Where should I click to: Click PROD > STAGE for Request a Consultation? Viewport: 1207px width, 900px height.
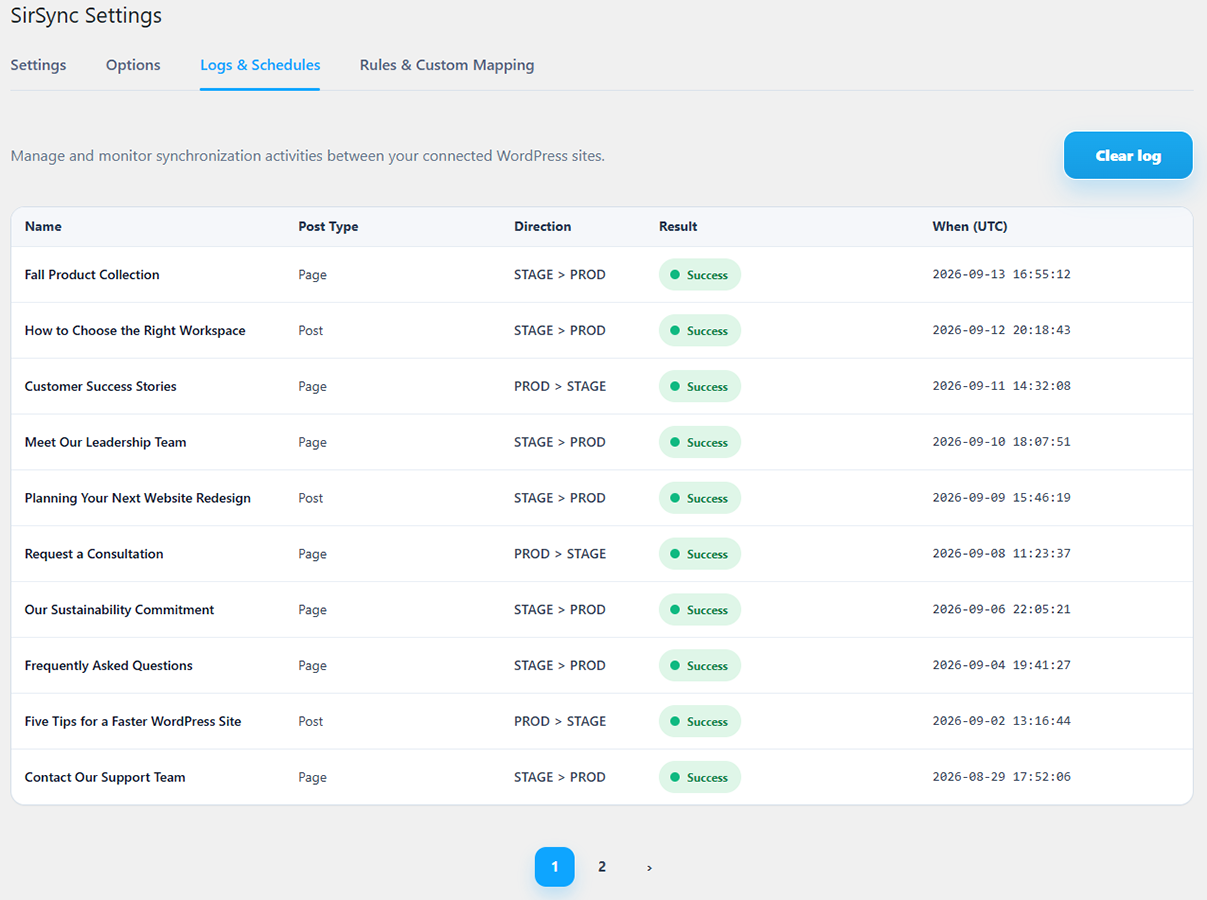(x=560, y=555)
